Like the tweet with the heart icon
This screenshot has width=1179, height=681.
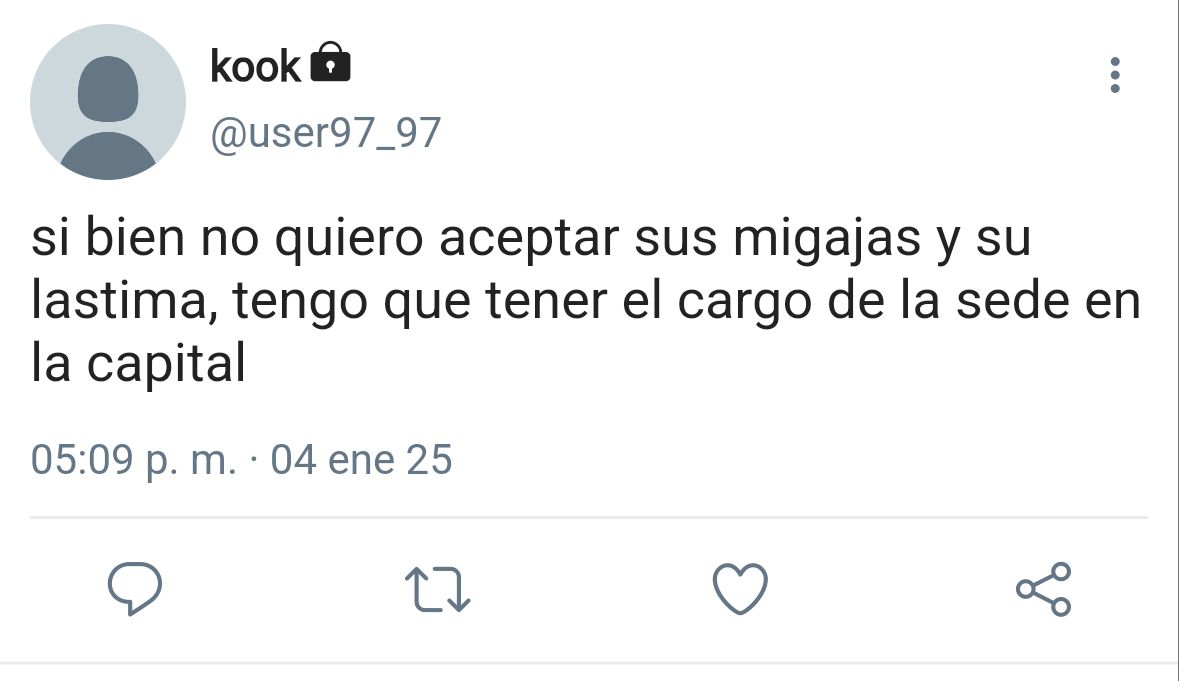[740, 589]
